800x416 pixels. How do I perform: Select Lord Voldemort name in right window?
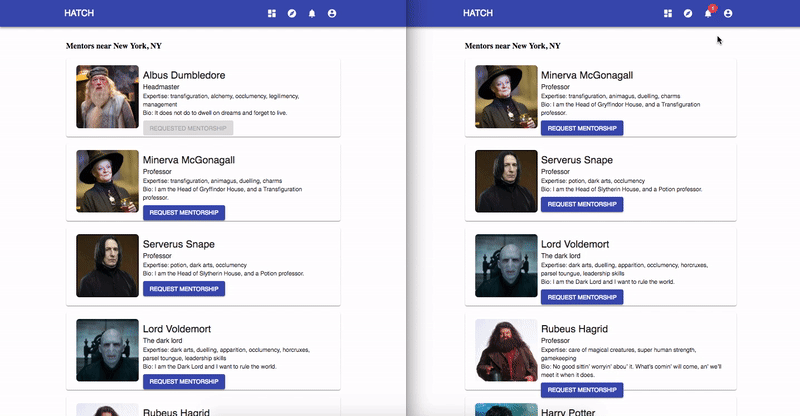(x=575, y=244)
